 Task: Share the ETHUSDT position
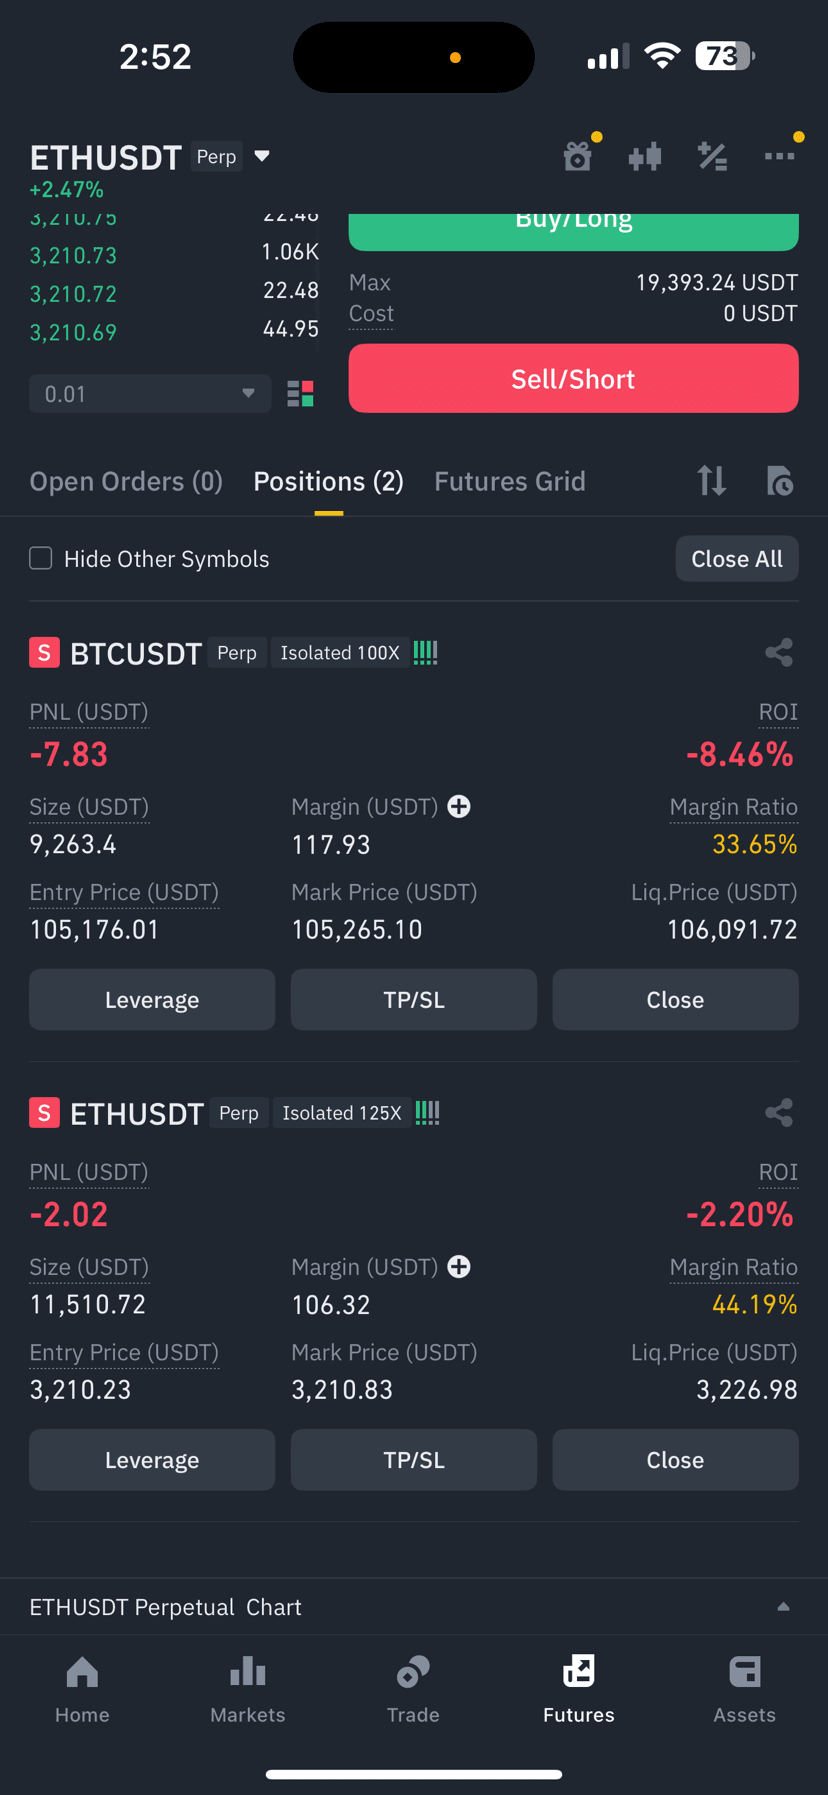pos(779,1113)
